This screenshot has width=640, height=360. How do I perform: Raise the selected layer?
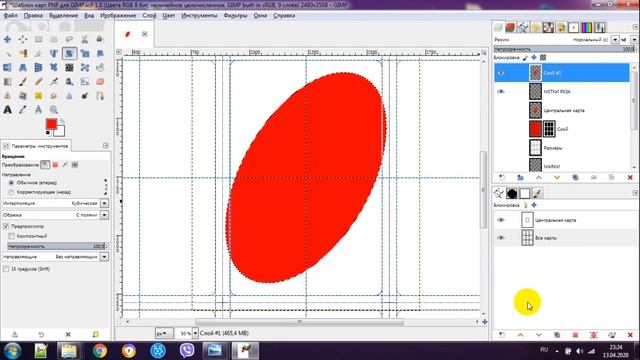pyautogui.click(x=539, y=178)
